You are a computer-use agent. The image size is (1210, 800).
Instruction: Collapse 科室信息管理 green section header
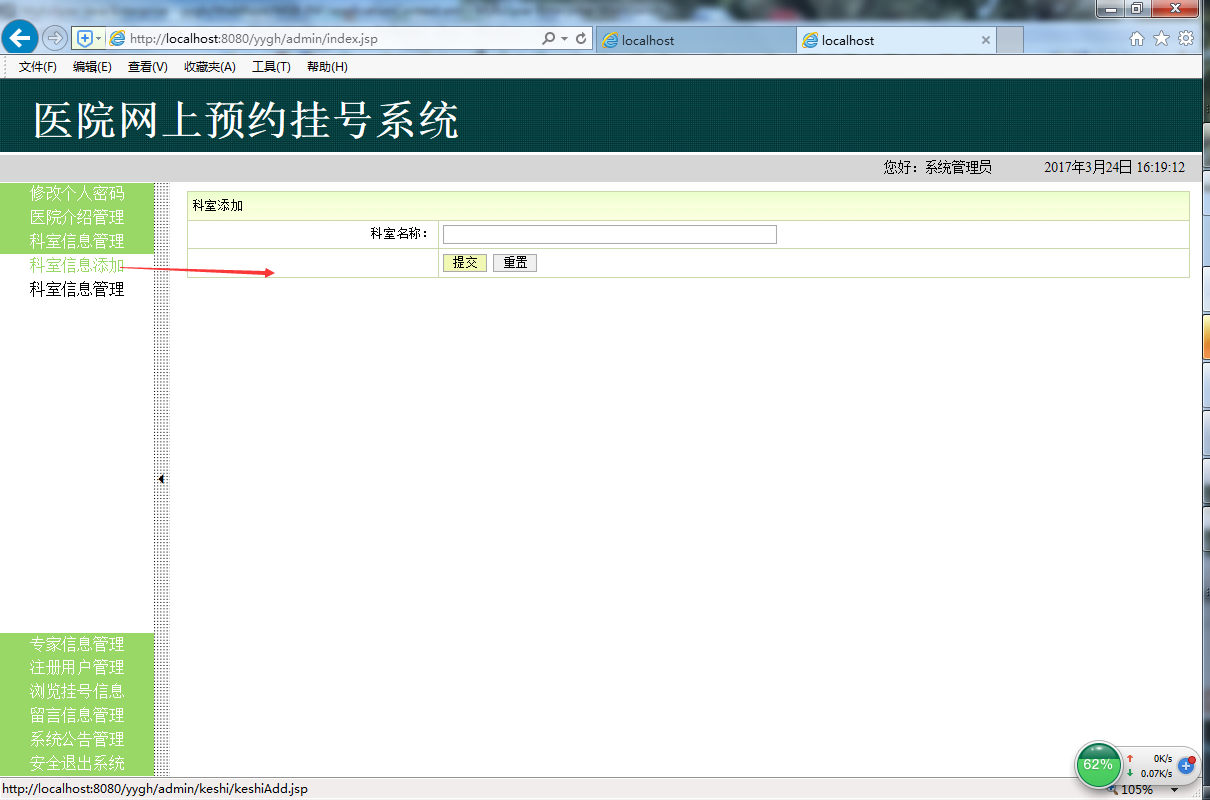77,241
